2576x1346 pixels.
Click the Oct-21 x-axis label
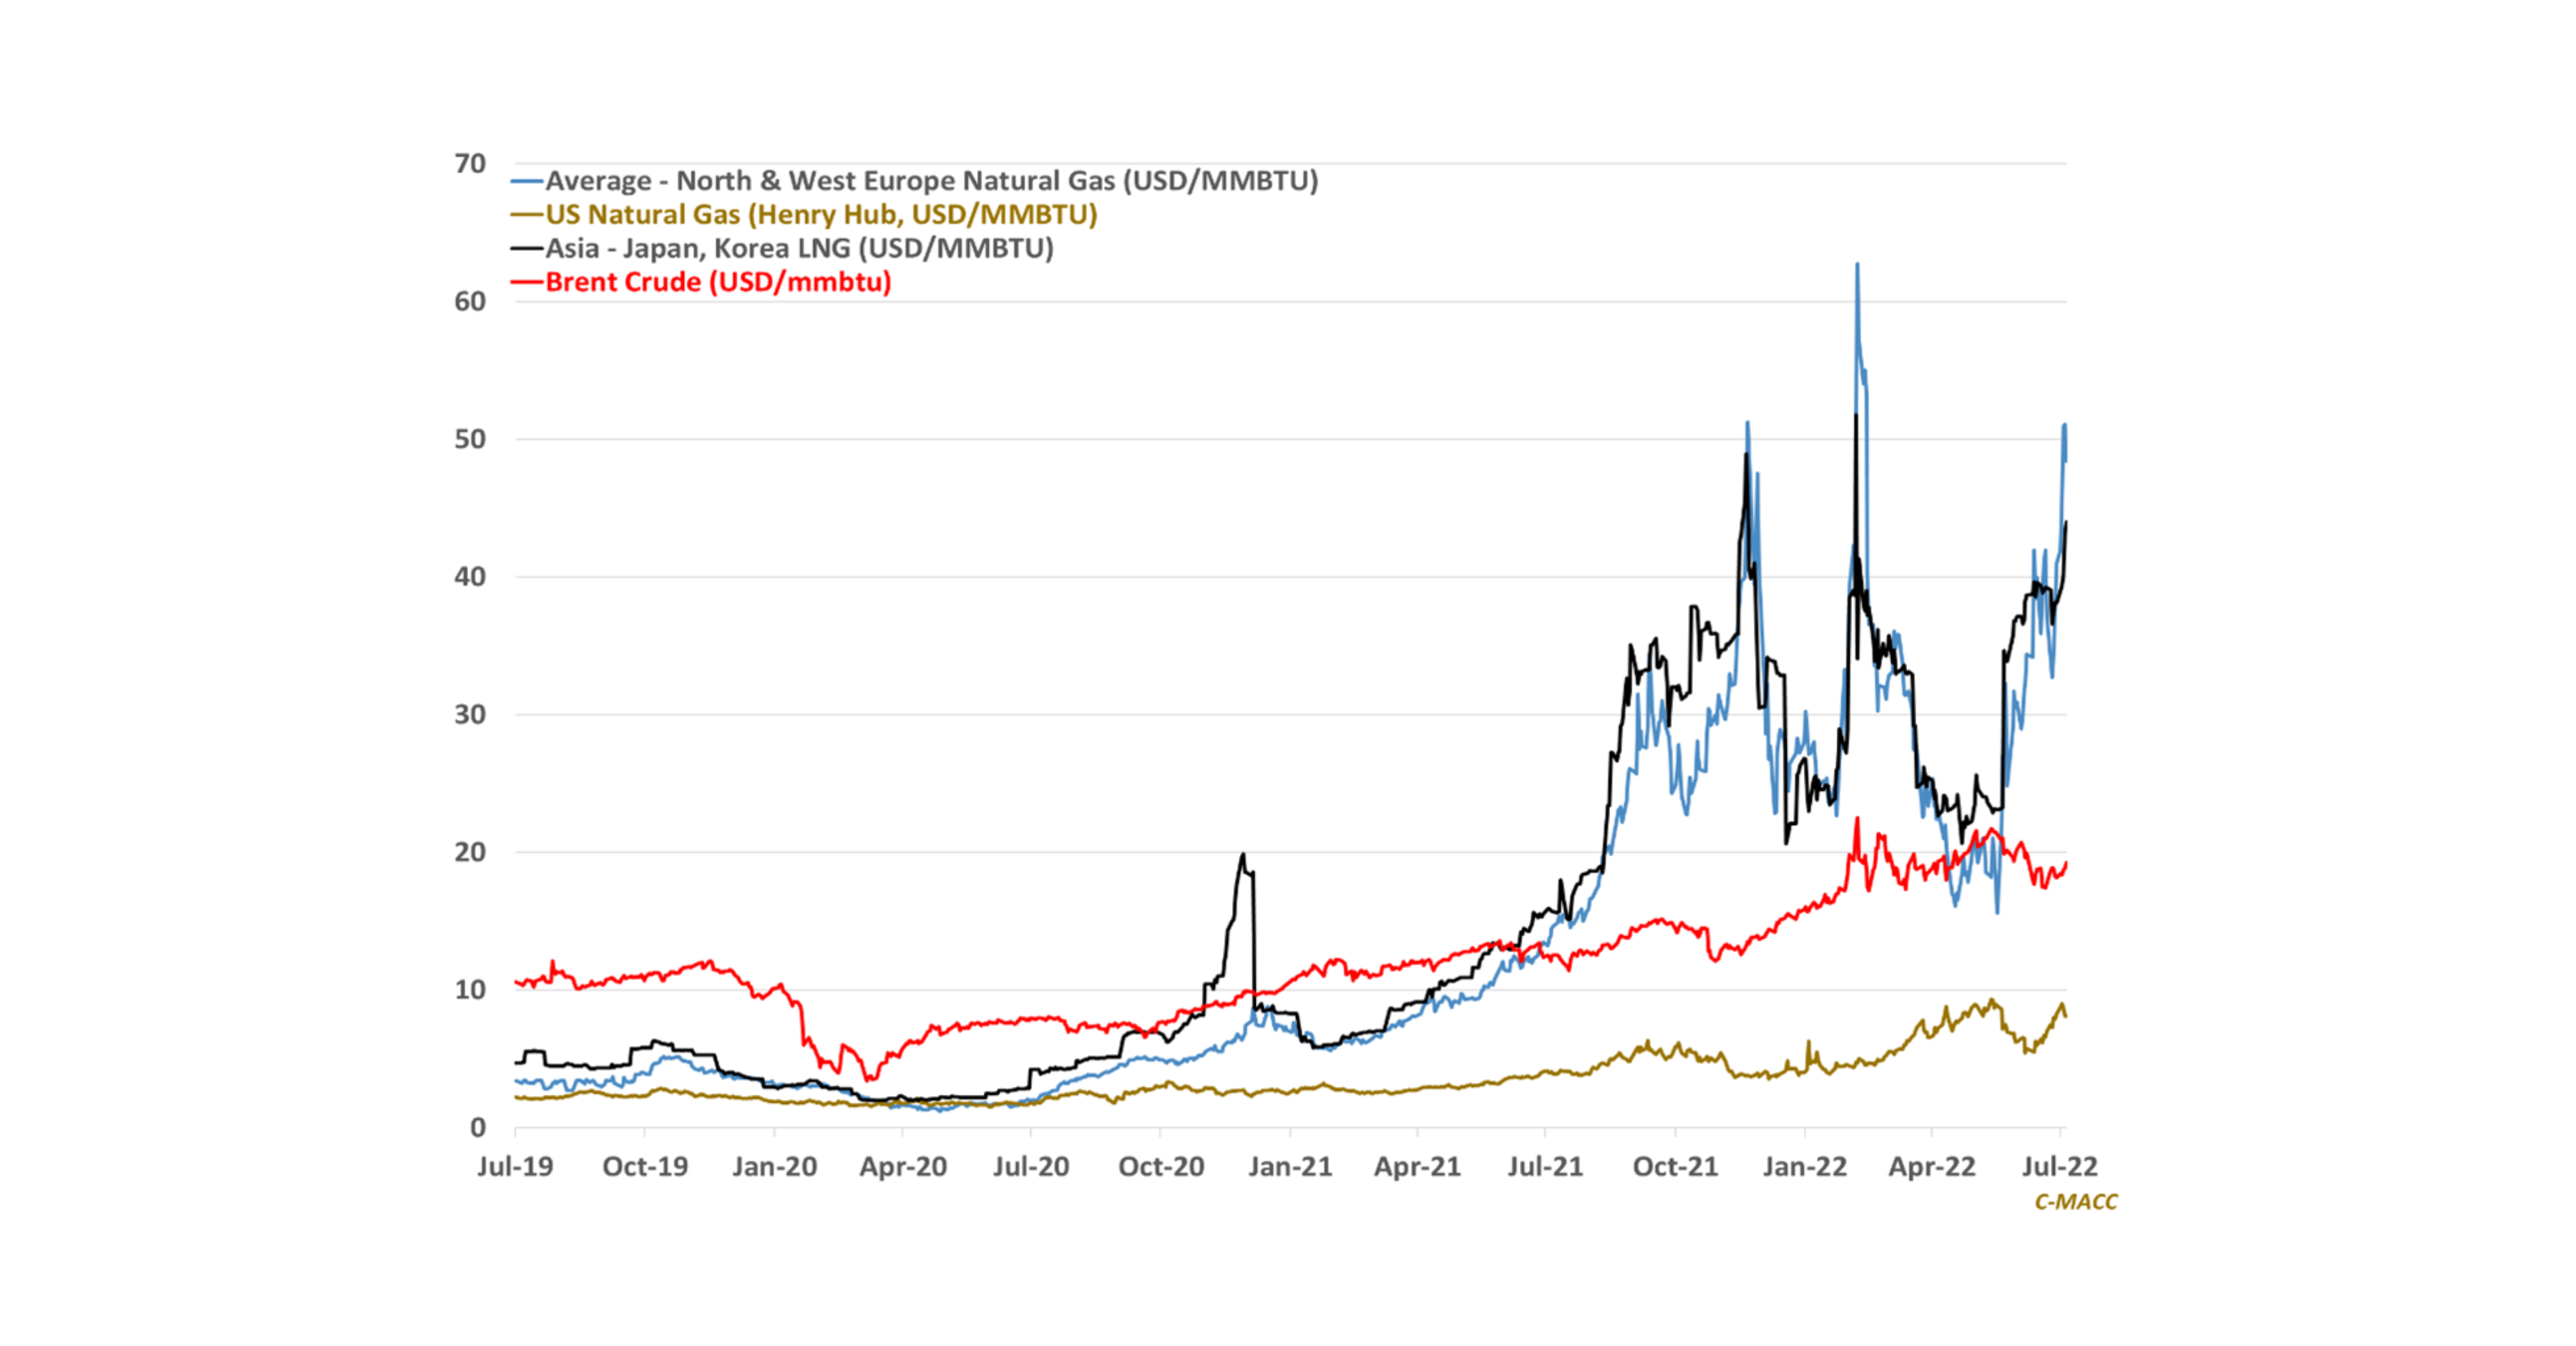[x=1675, y=1166]
